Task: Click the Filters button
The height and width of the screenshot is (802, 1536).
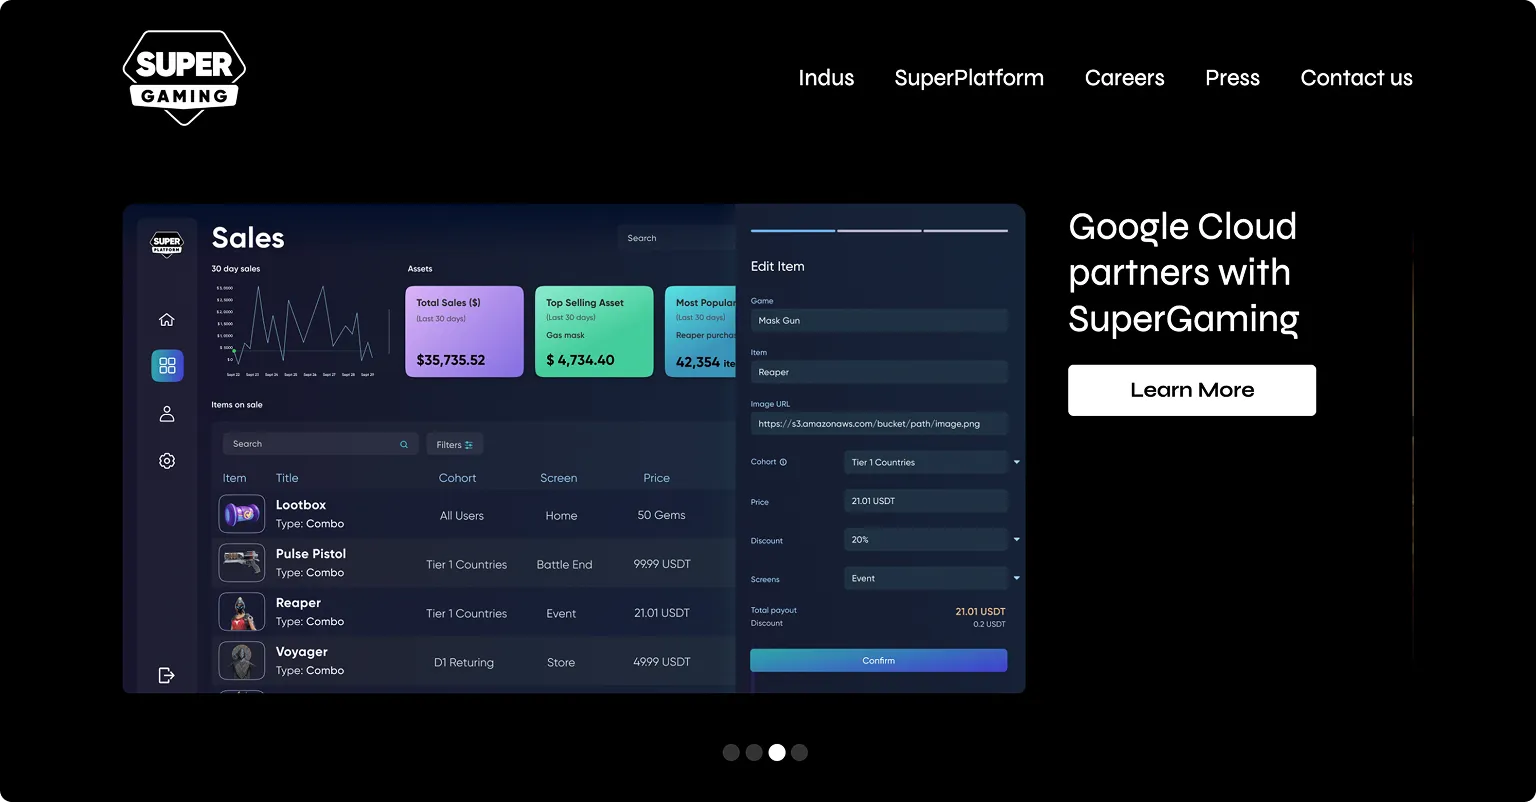Action: (455, 444)
